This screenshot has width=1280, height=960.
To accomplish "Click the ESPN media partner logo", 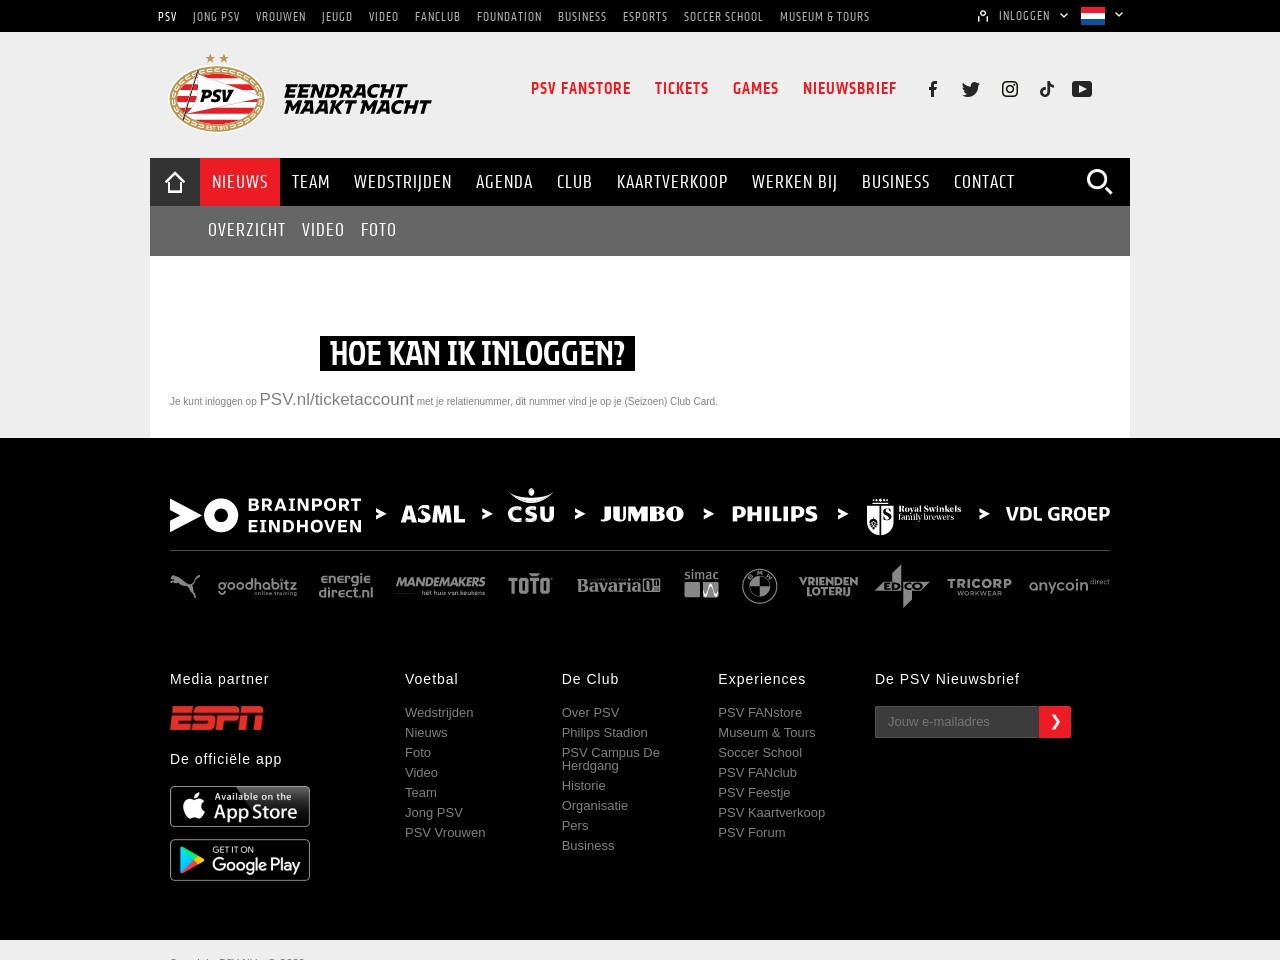I will click(217, 718).
